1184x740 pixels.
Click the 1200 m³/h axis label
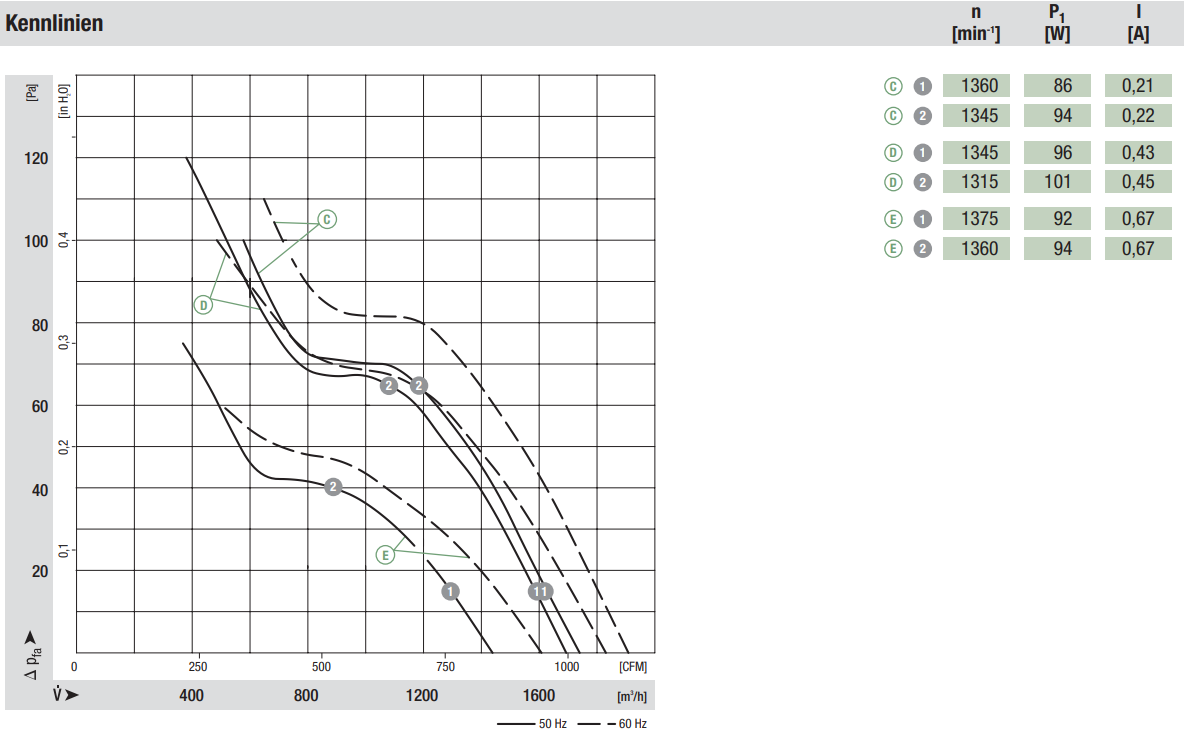pos(421,695)
